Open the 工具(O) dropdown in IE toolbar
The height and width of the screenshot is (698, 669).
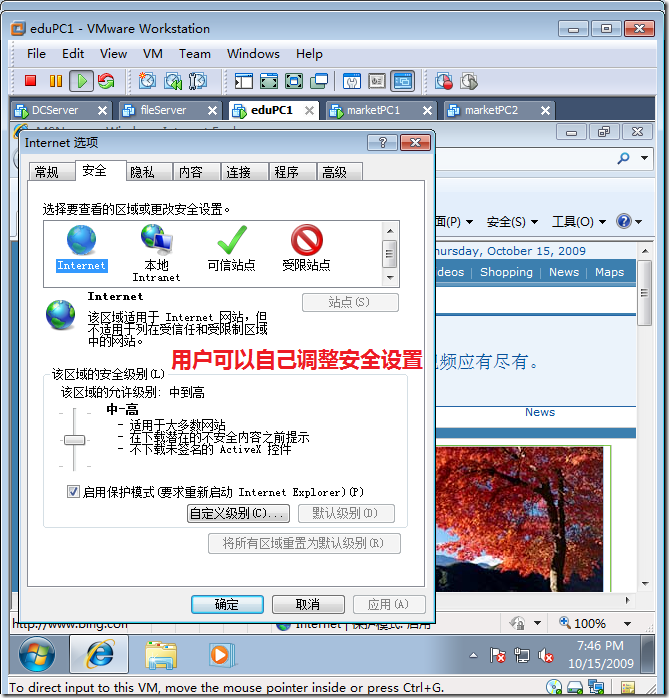[x=579, y=222]
